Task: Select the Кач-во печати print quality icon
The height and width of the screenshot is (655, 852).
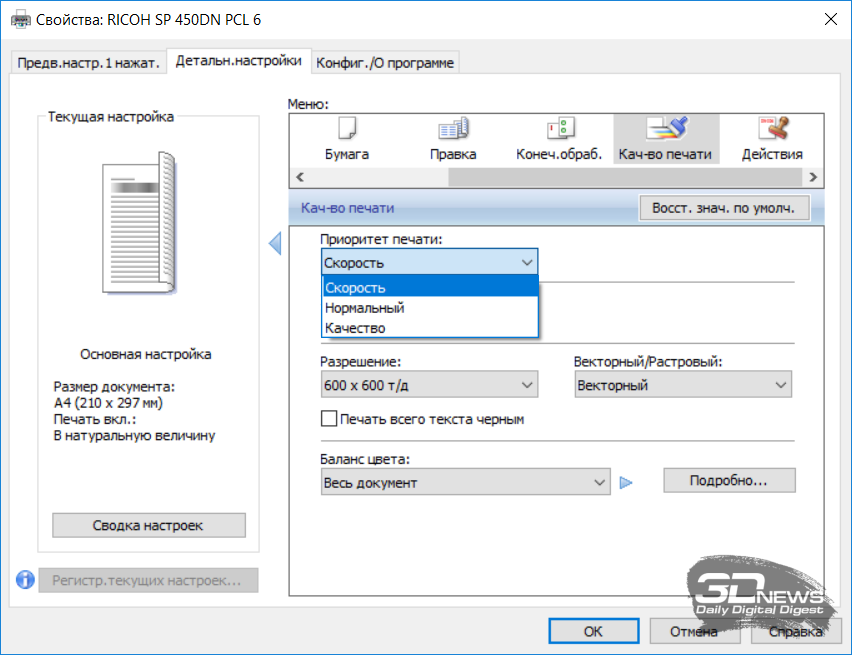Action: click(x=666, y=139)
